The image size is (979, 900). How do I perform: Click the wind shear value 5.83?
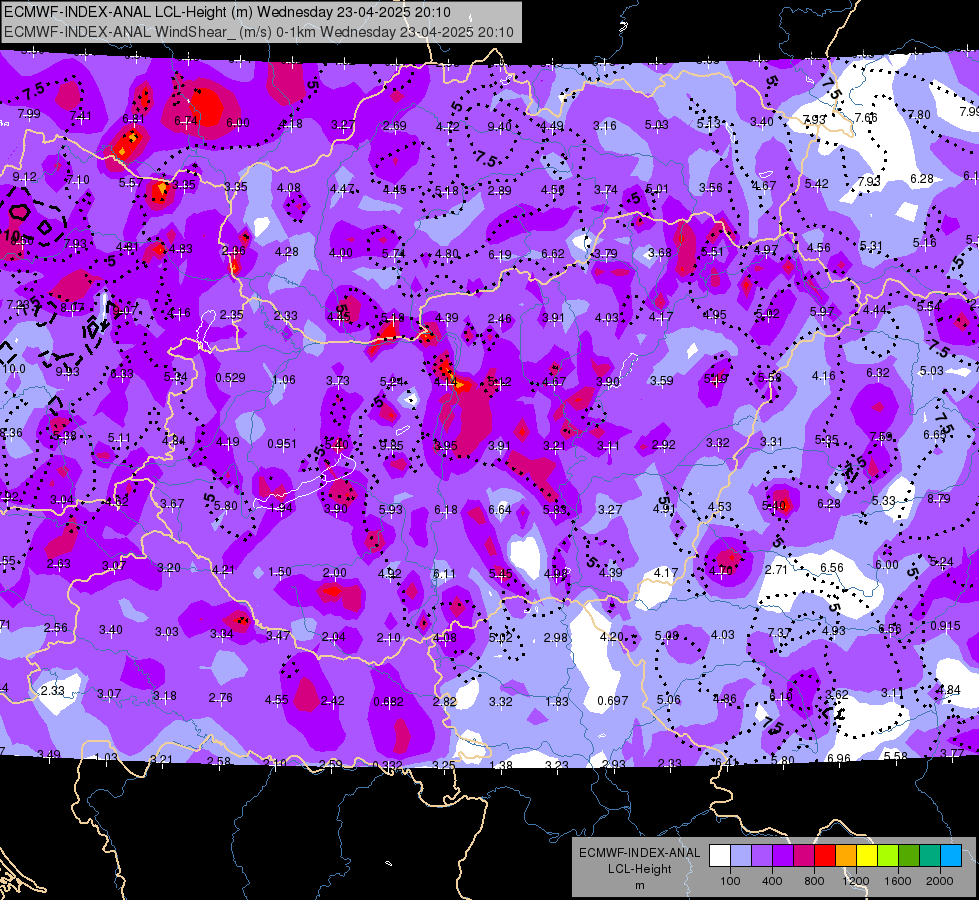coord(554,510)
